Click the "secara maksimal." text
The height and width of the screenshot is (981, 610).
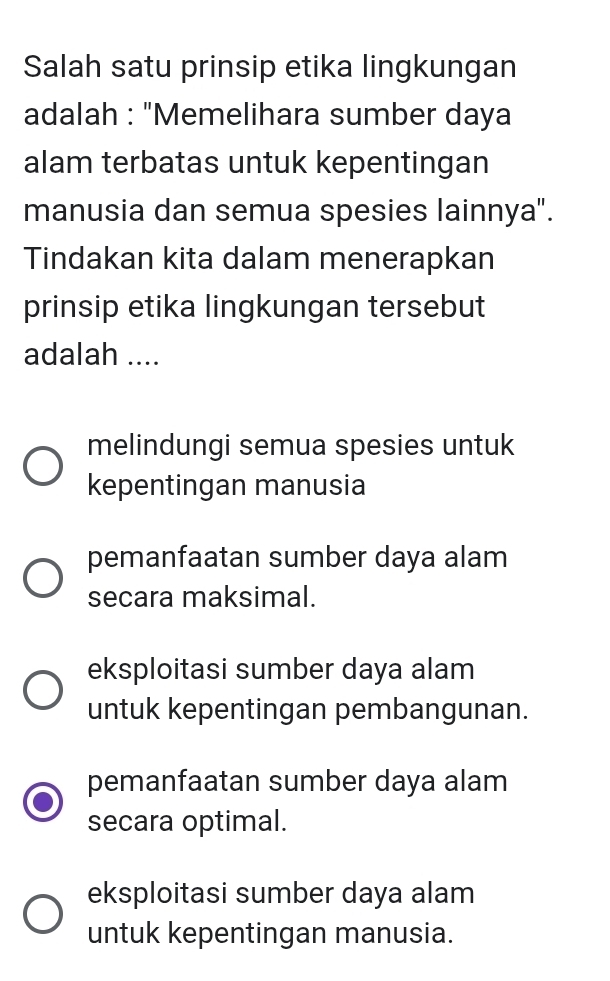201,597
